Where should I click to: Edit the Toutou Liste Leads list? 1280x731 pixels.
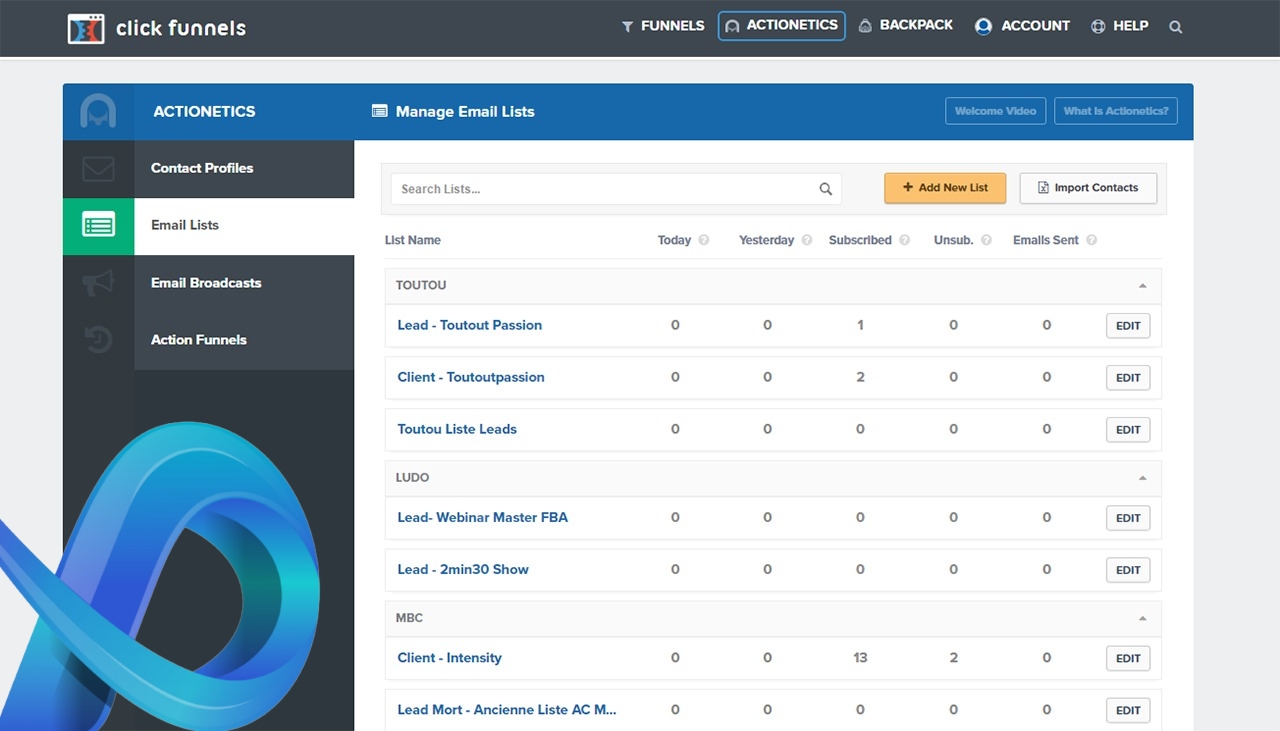1128,430
